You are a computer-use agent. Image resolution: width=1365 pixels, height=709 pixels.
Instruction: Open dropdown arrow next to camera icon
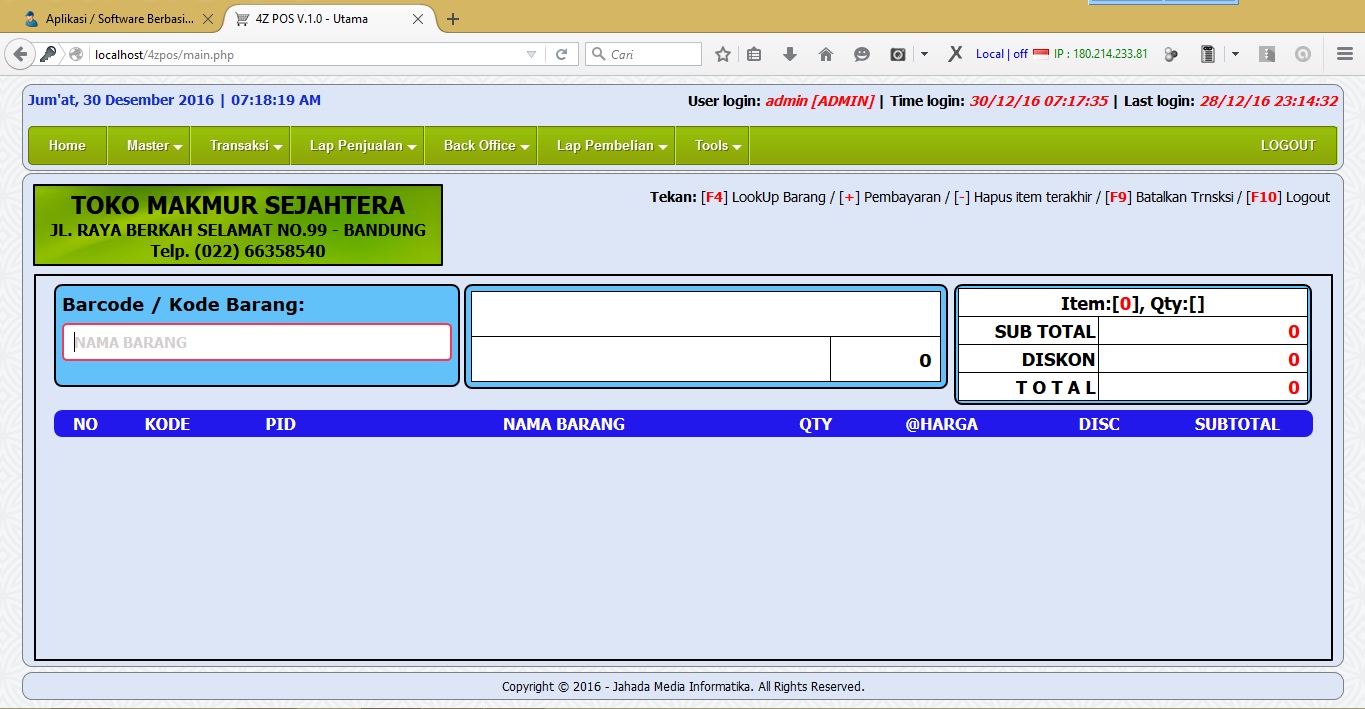924,54
